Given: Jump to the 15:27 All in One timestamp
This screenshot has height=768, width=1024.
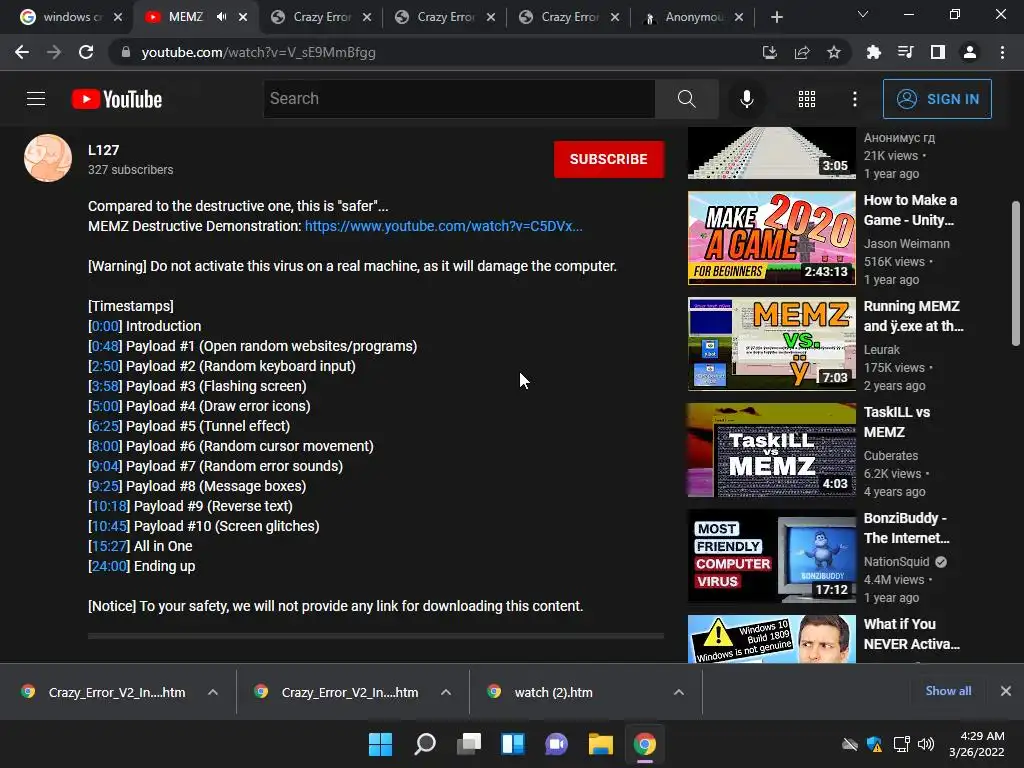Looking at the screenshot, I should [109, 546].
